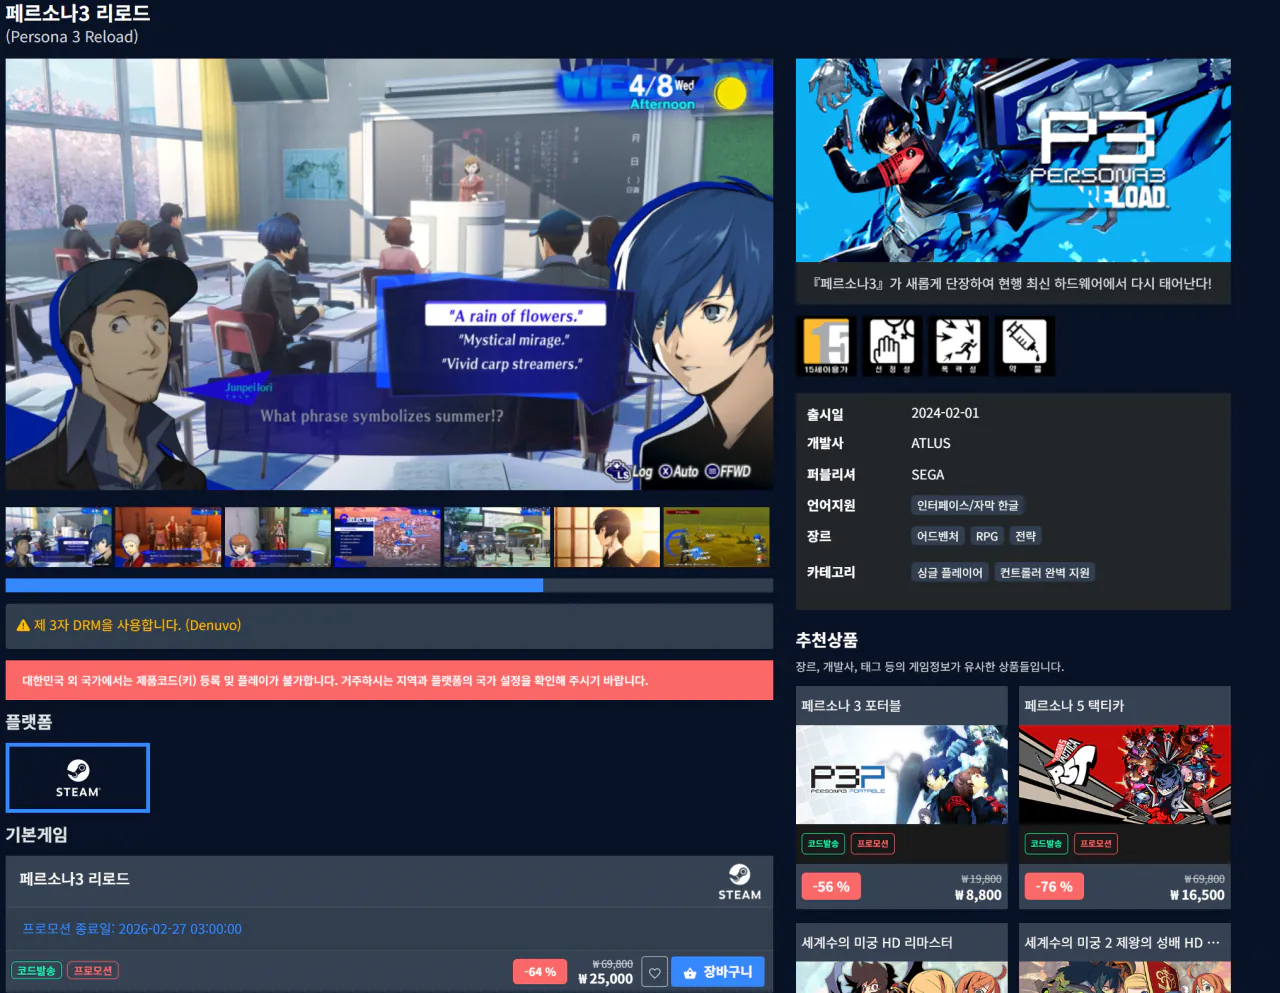Click the heart wishlist icon

coord(654,972)
